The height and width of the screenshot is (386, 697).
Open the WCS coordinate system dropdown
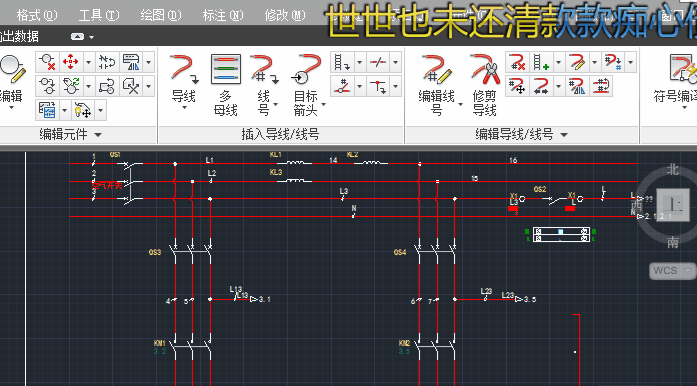672,270
